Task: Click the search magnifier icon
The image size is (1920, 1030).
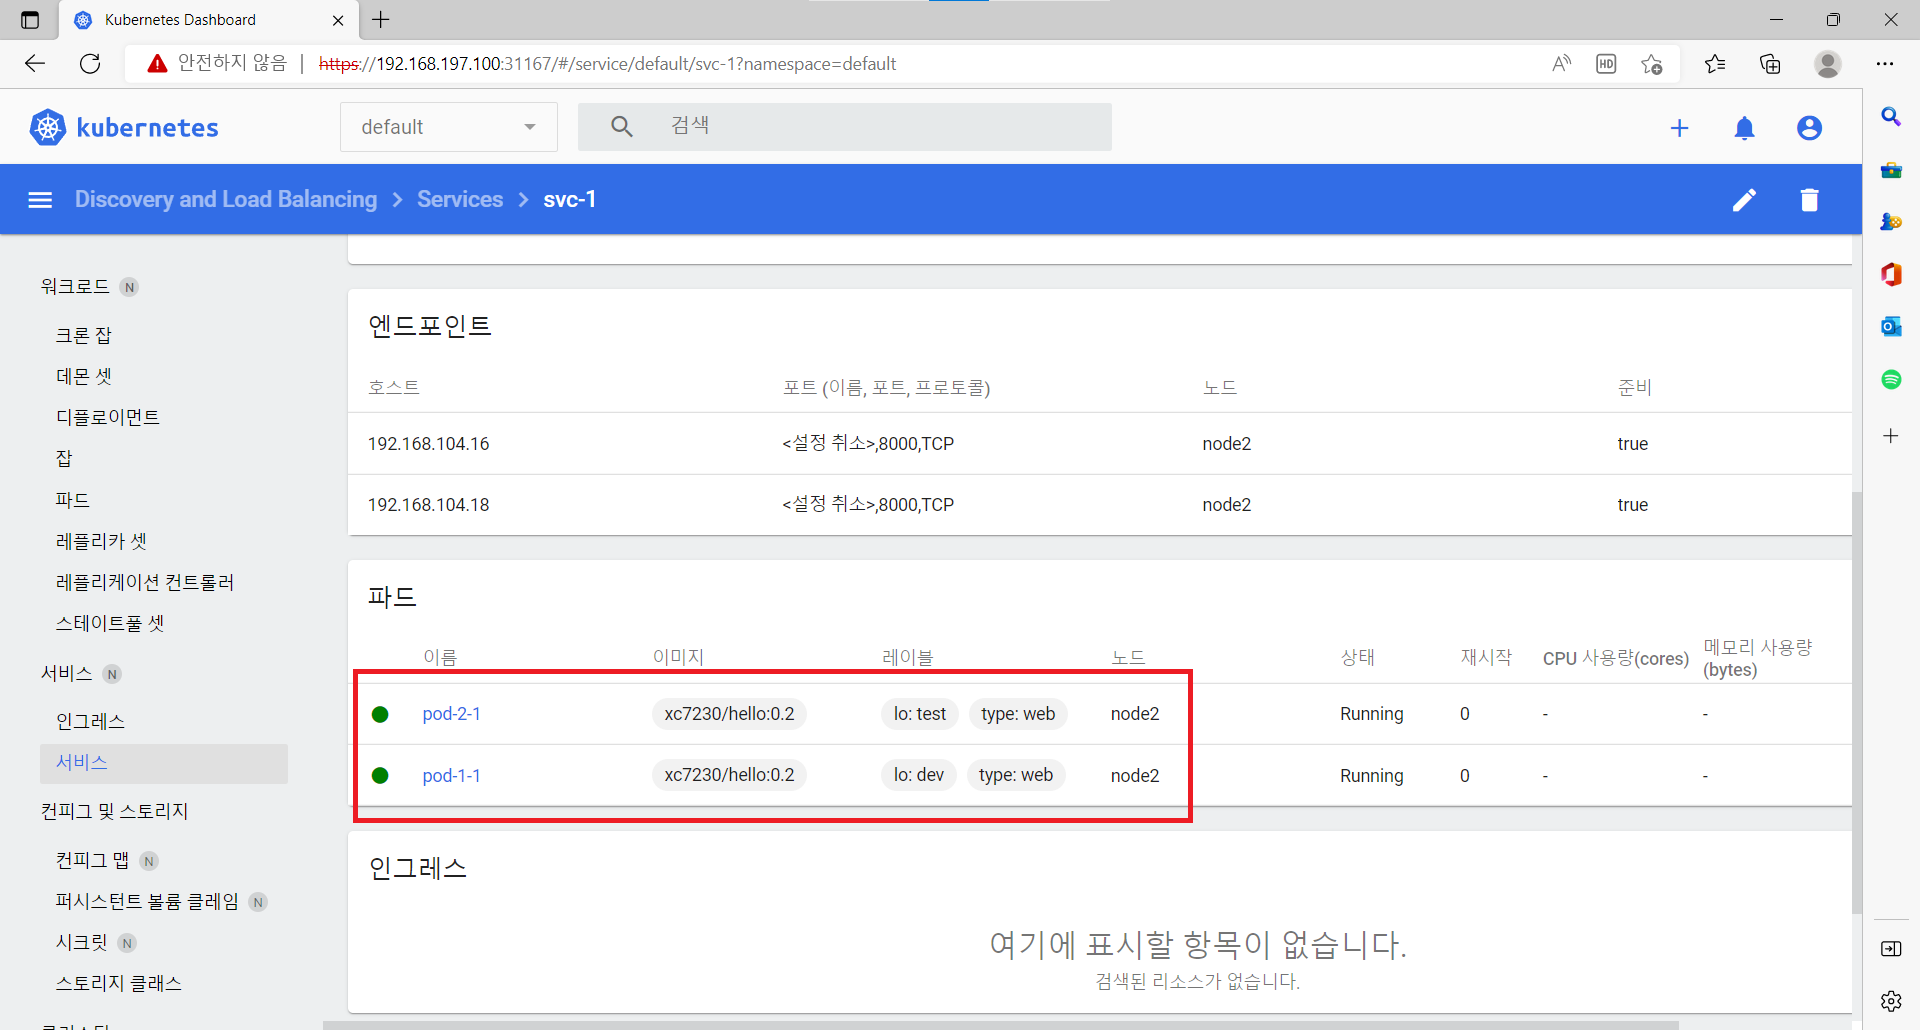Action: pyautogui.click(x=621, y=127)
